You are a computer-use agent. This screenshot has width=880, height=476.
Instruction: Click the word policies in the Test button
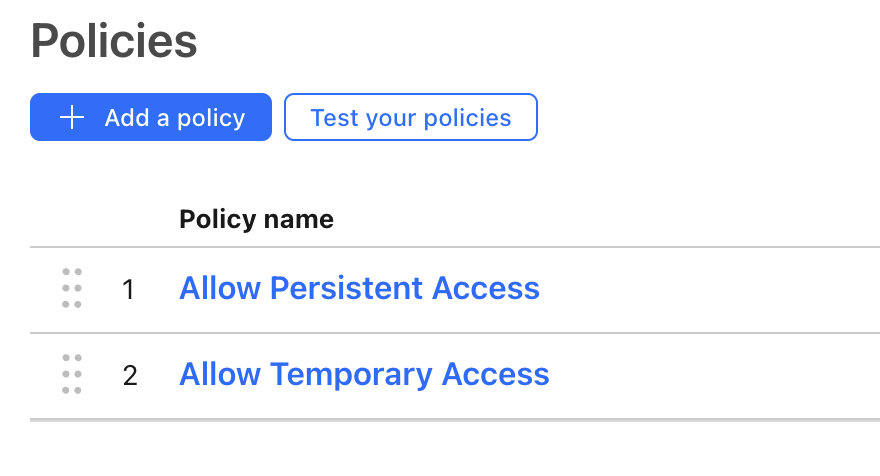(x=468, y=118)
